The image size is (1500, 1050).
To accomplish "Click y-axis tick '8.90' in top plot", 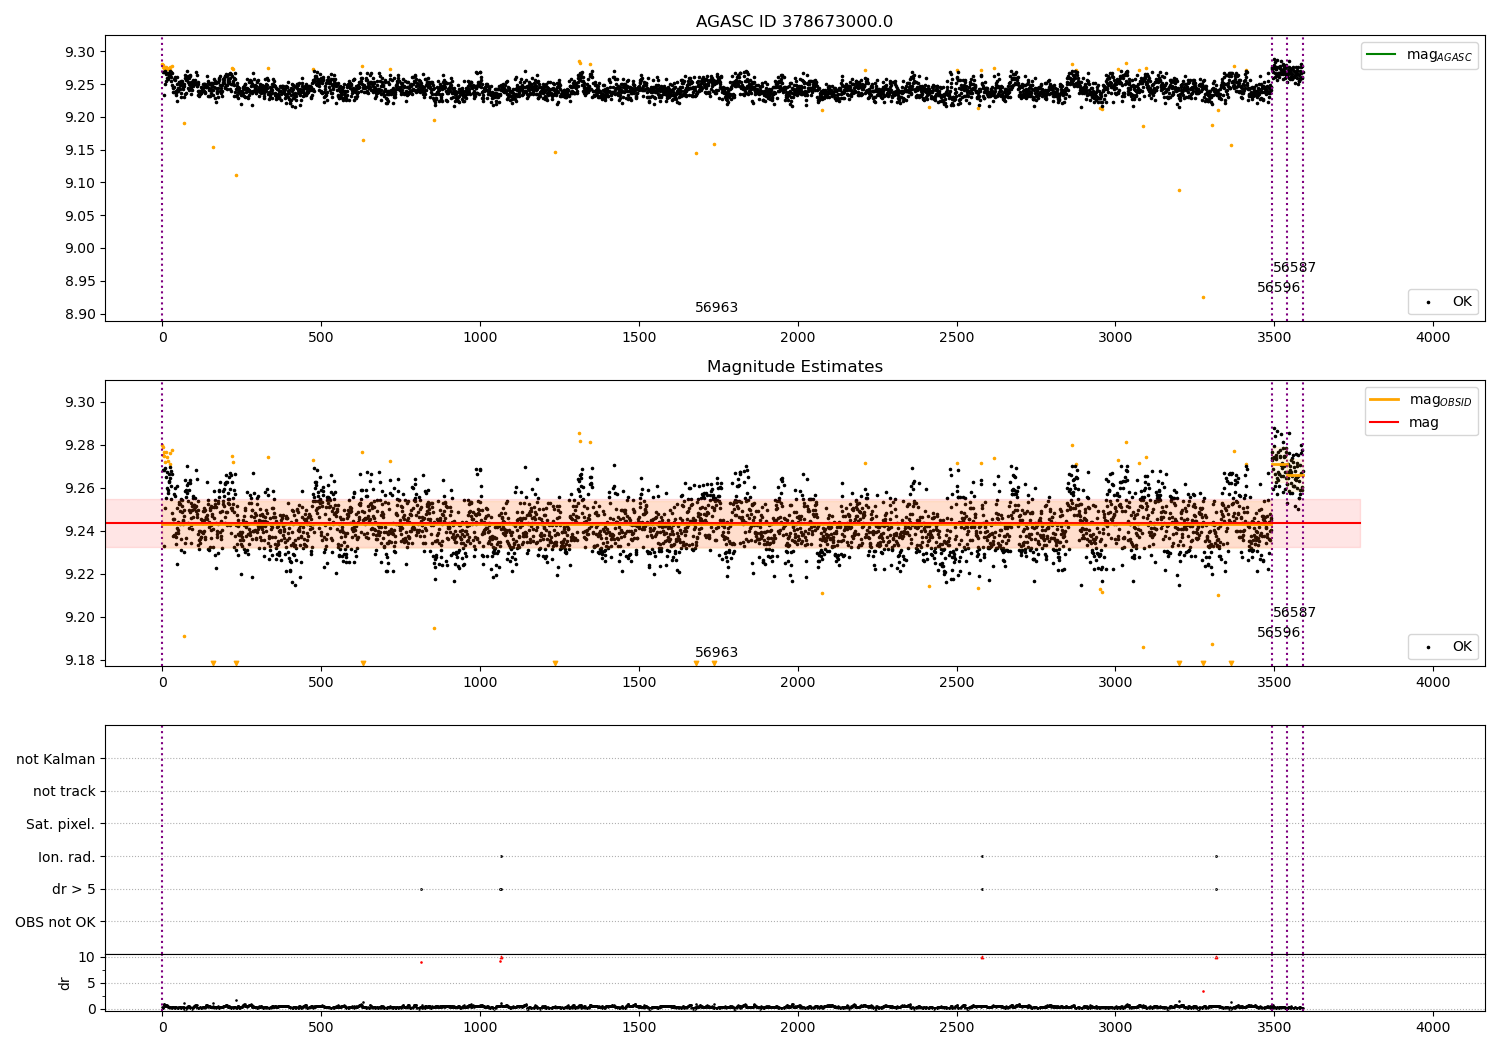I will click(79, 314).
